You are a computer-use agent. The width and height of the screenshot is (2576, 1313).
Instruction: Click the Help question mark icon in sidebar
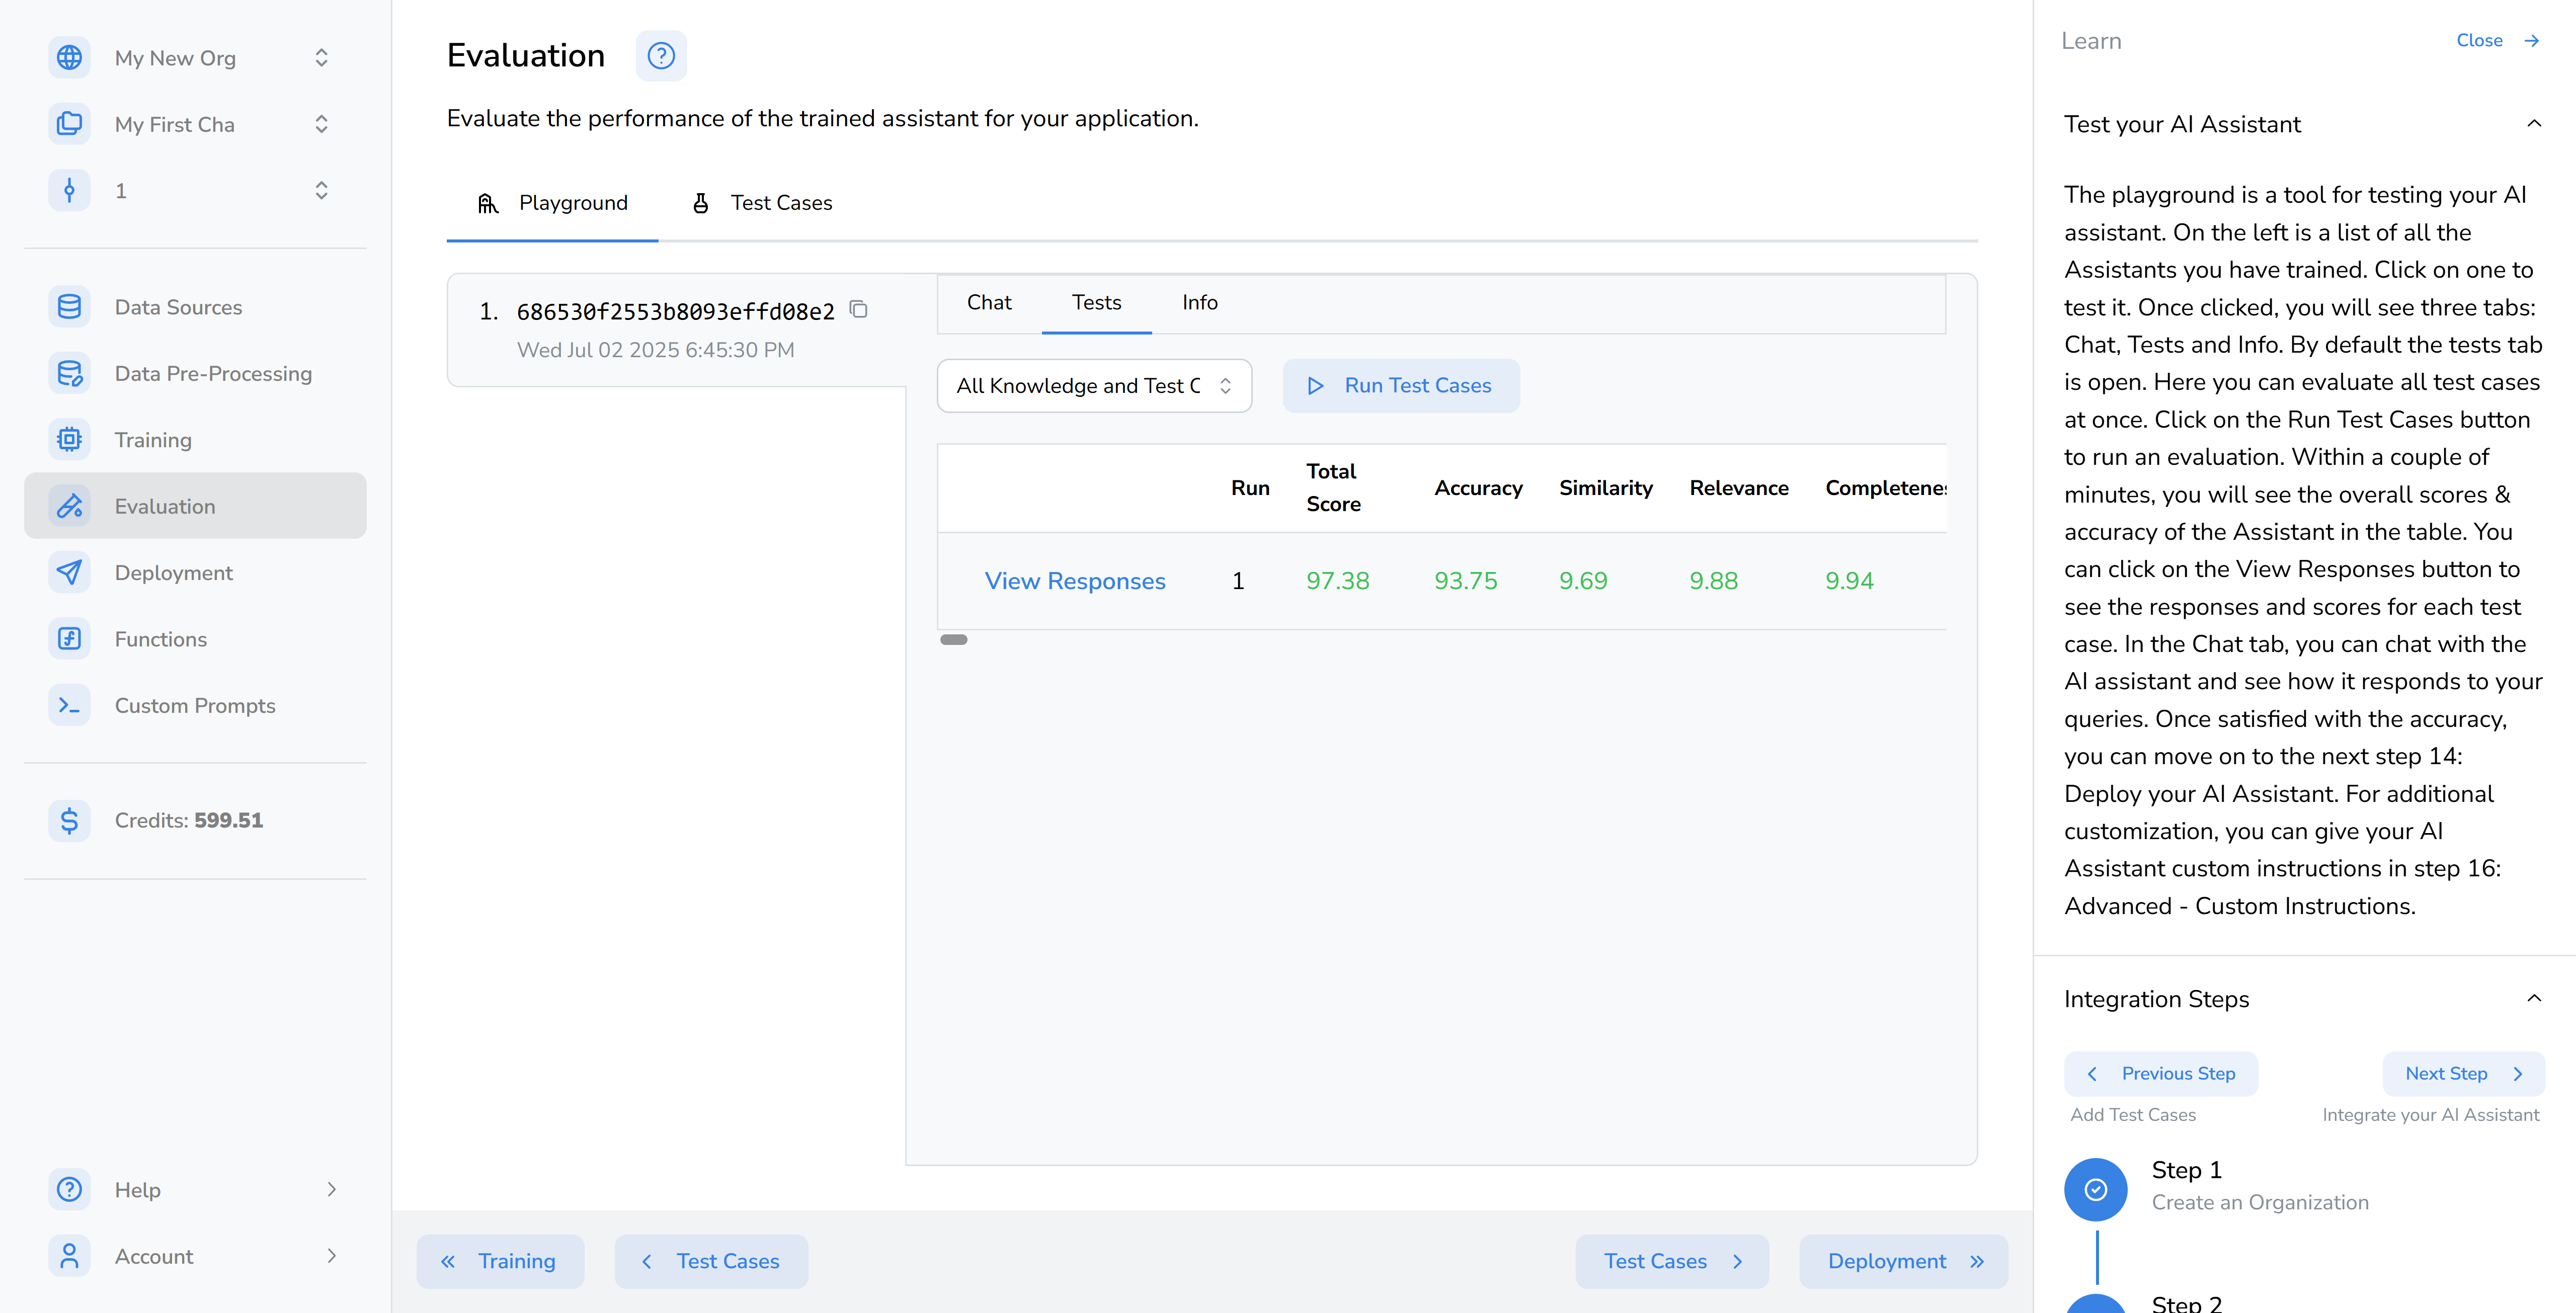pos(69,1189)
